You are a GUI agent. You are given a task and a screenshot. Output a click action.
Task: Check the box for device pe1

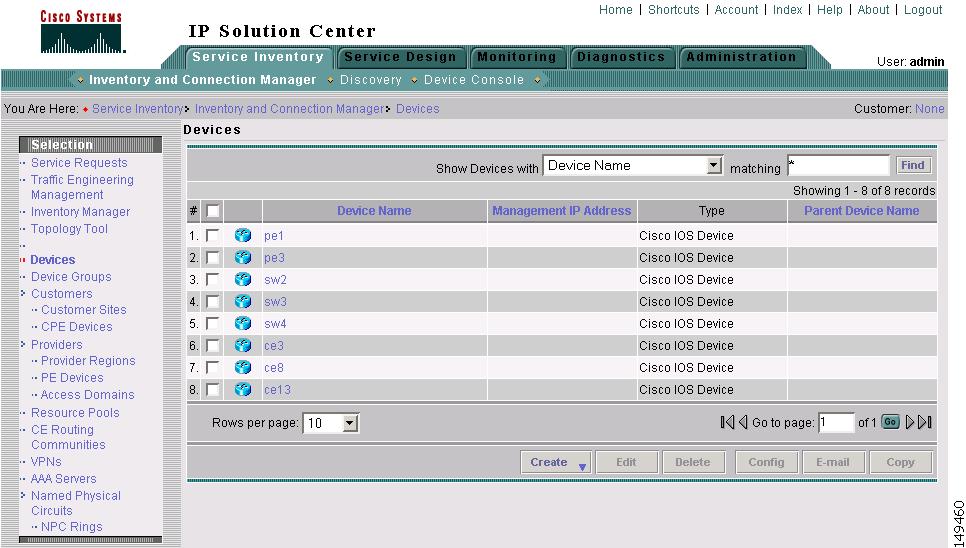tap(213, 235)
